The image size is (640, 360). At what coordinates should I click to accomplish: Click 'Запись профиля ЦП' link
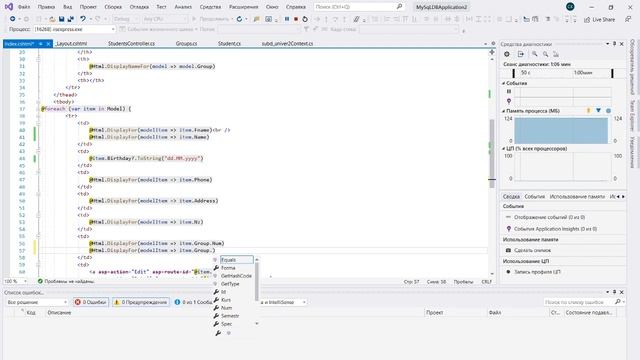[x=537, y=271]
